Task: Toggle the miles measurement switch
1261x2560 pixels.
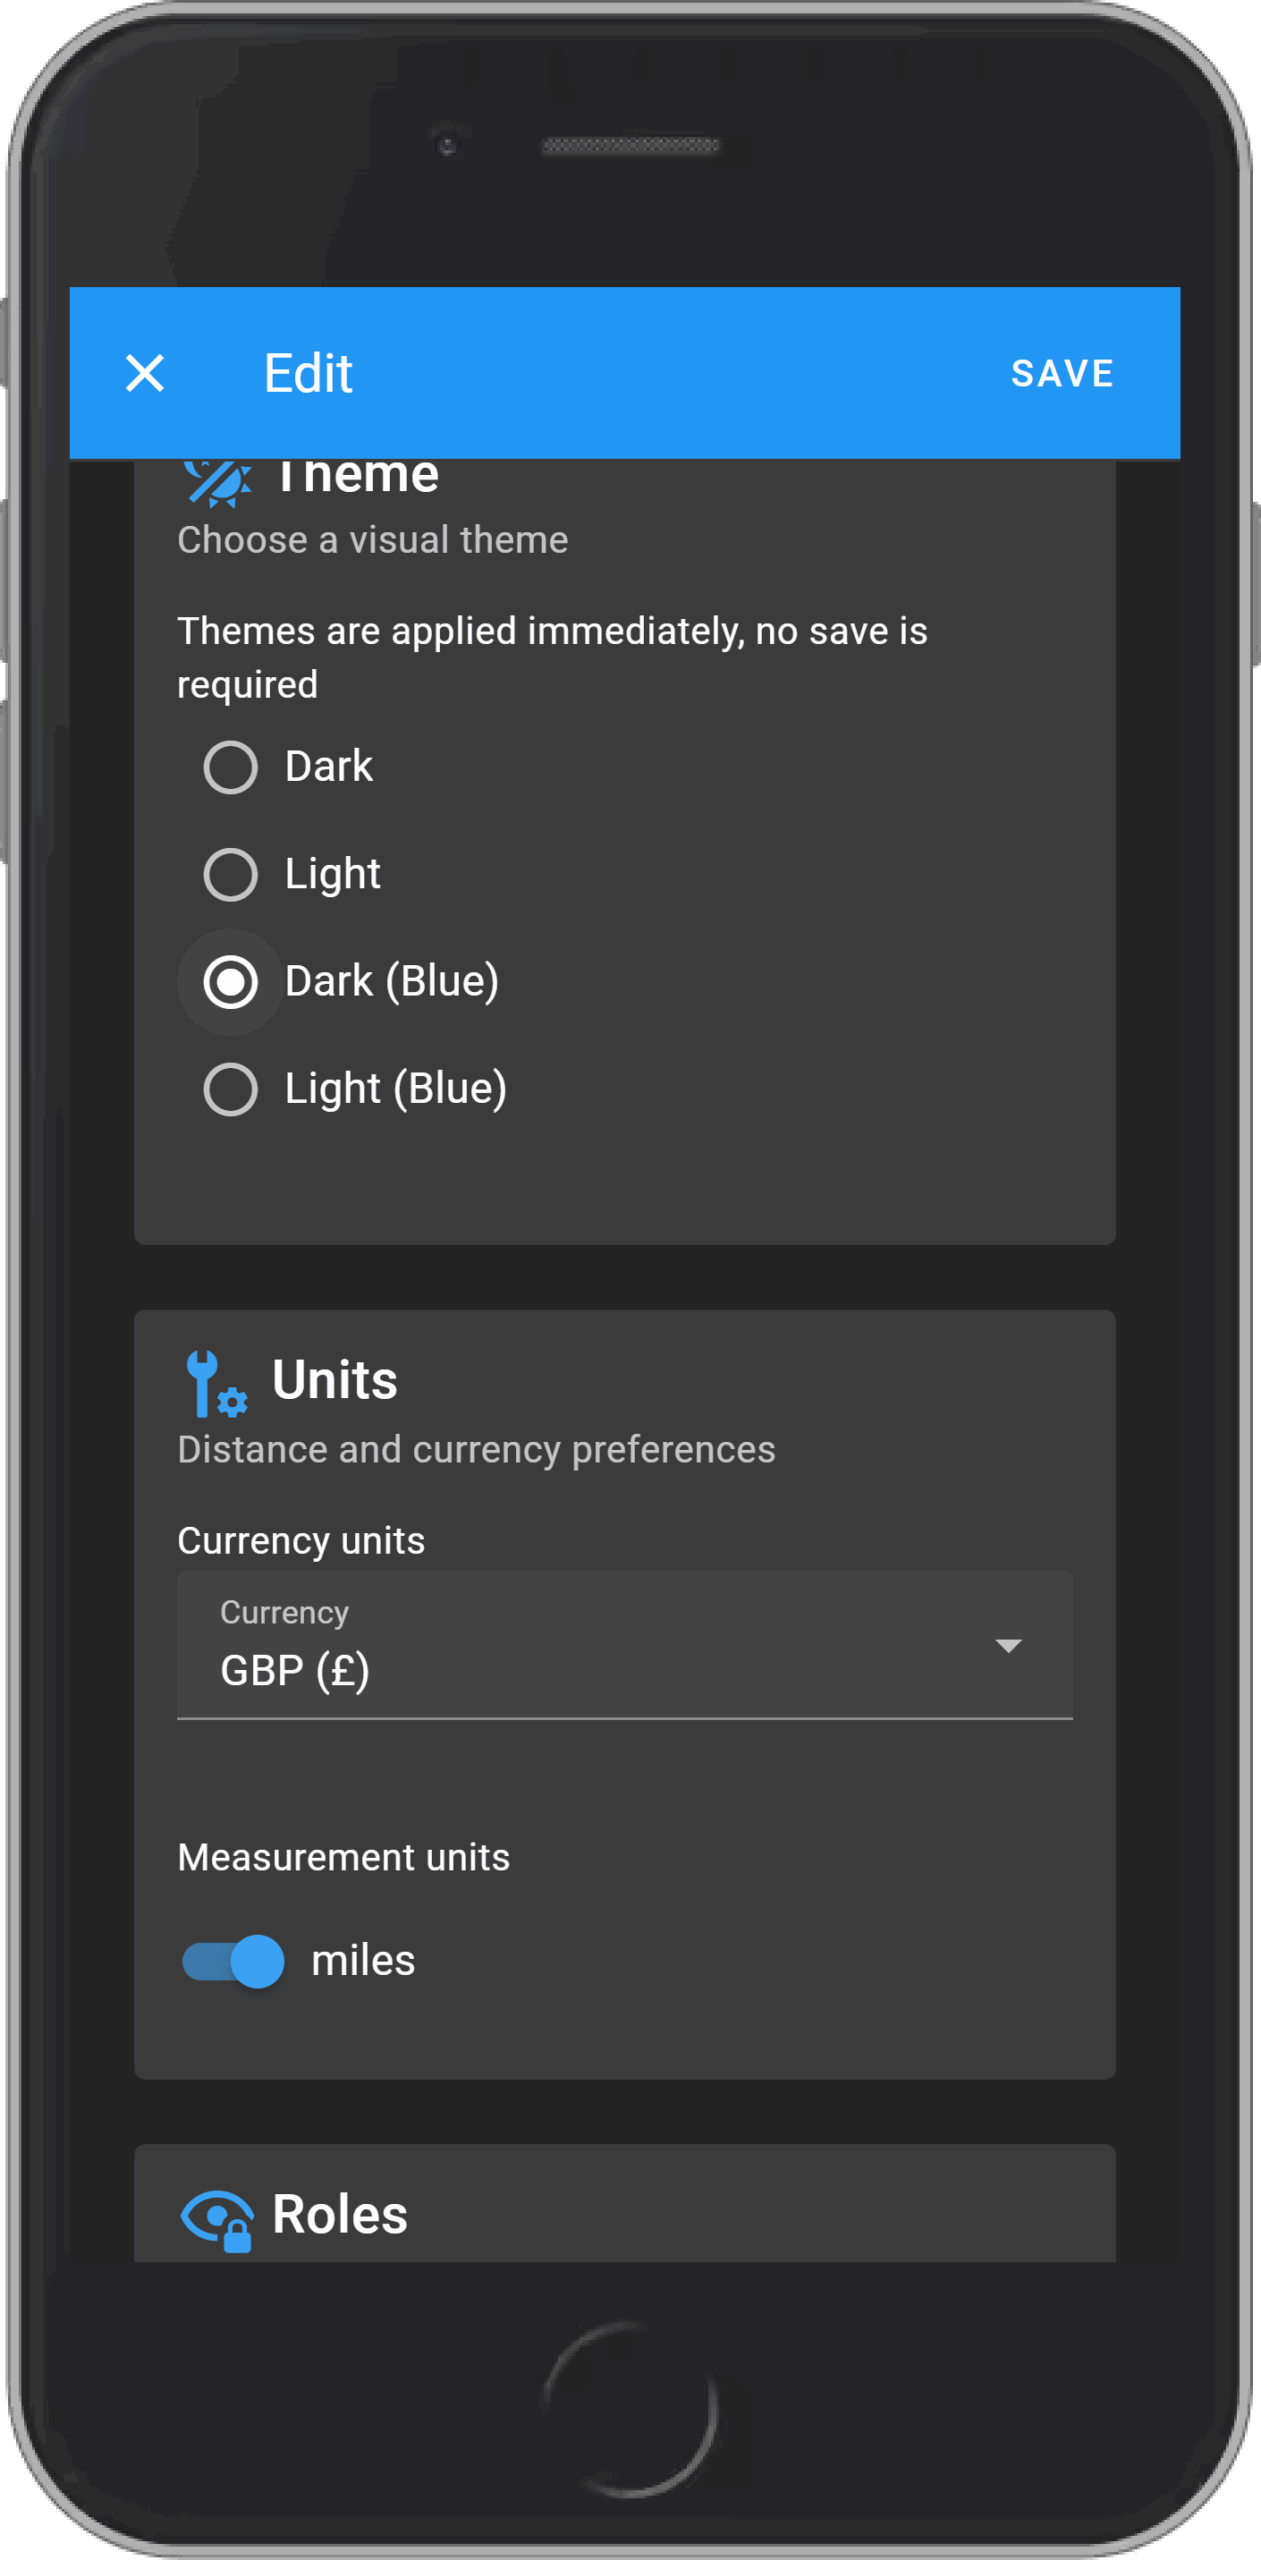Action: [x=234, y=1961]
